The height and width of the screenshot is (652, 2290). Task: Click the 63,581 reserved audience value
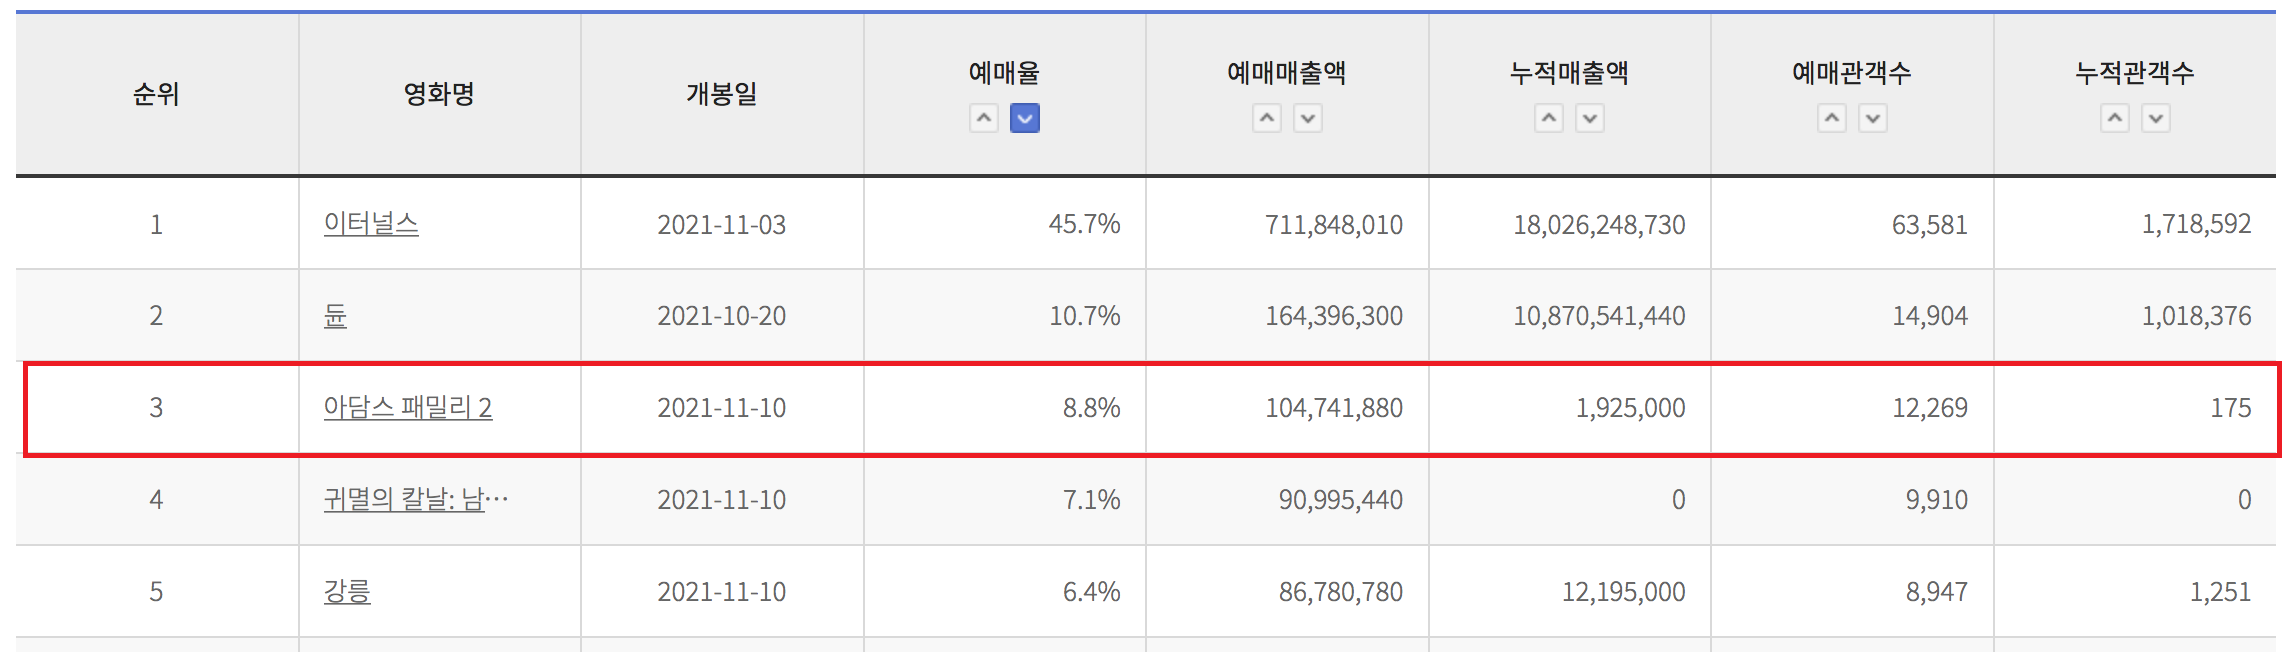pos(1930,224)
